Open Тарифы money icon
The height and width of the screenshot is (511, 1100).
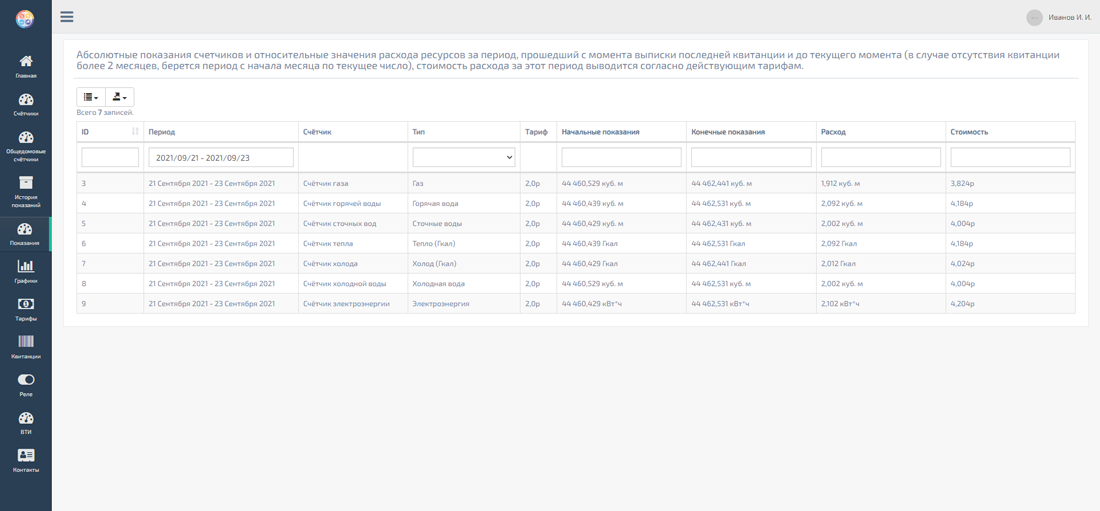coord(26,305)
